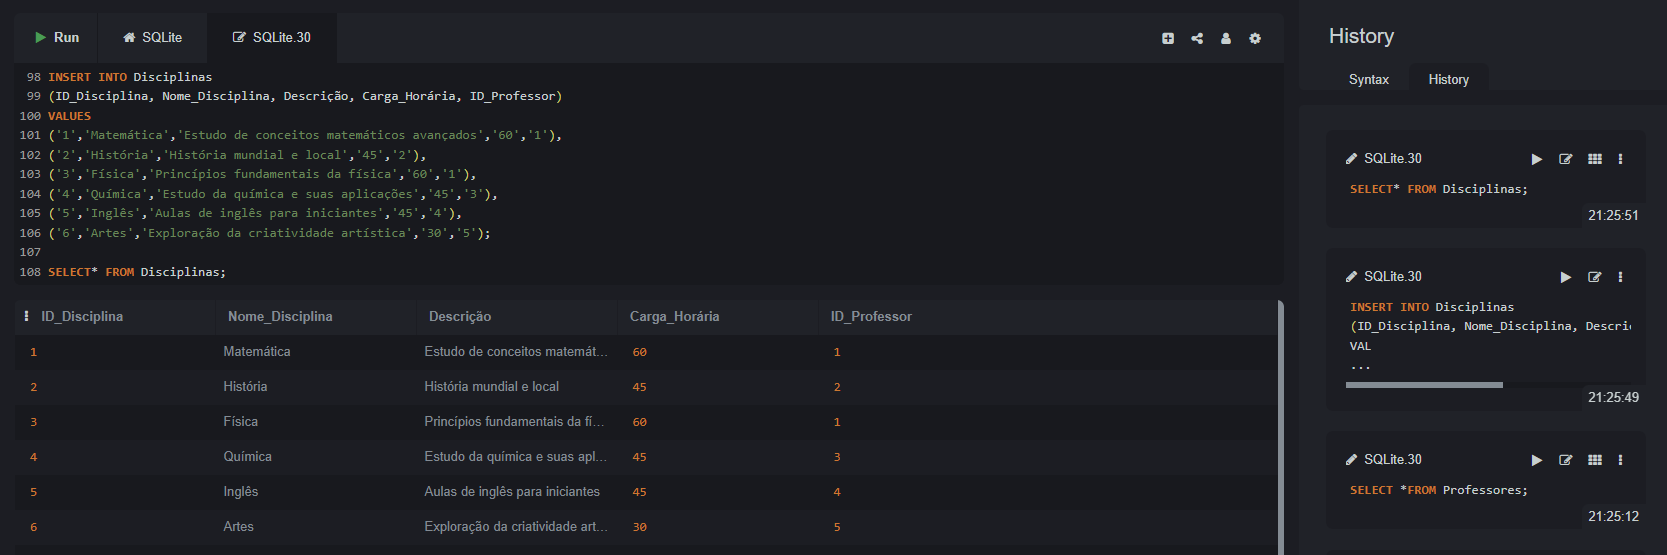Show table grid for the Professores history query
The height and width of the screenshot is (555, 1667).
pyautogui.click(x=1595, y=460)
